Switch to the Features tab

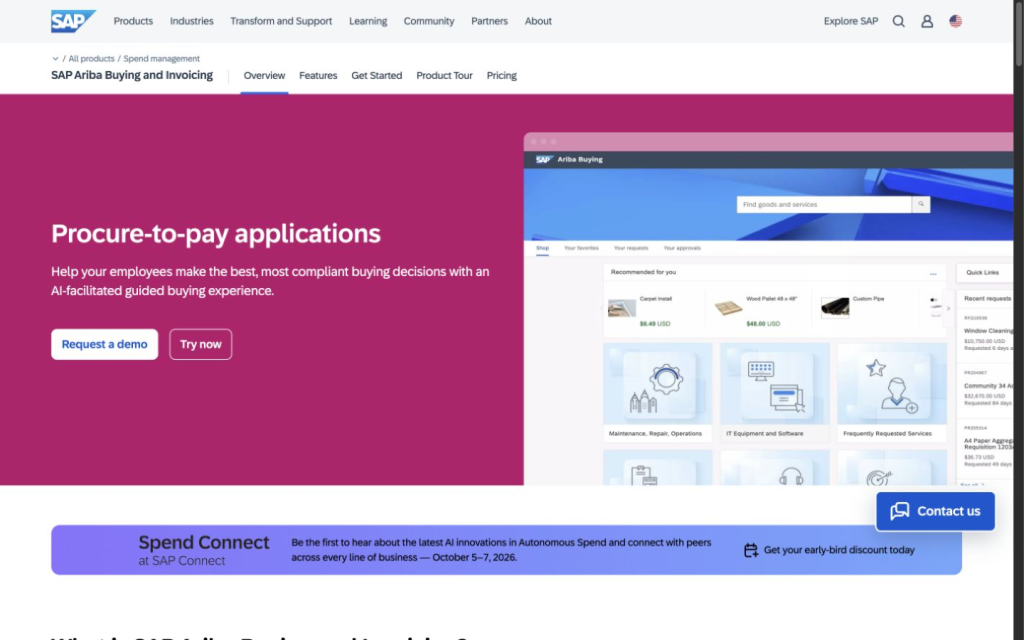(x=318, y=76)
